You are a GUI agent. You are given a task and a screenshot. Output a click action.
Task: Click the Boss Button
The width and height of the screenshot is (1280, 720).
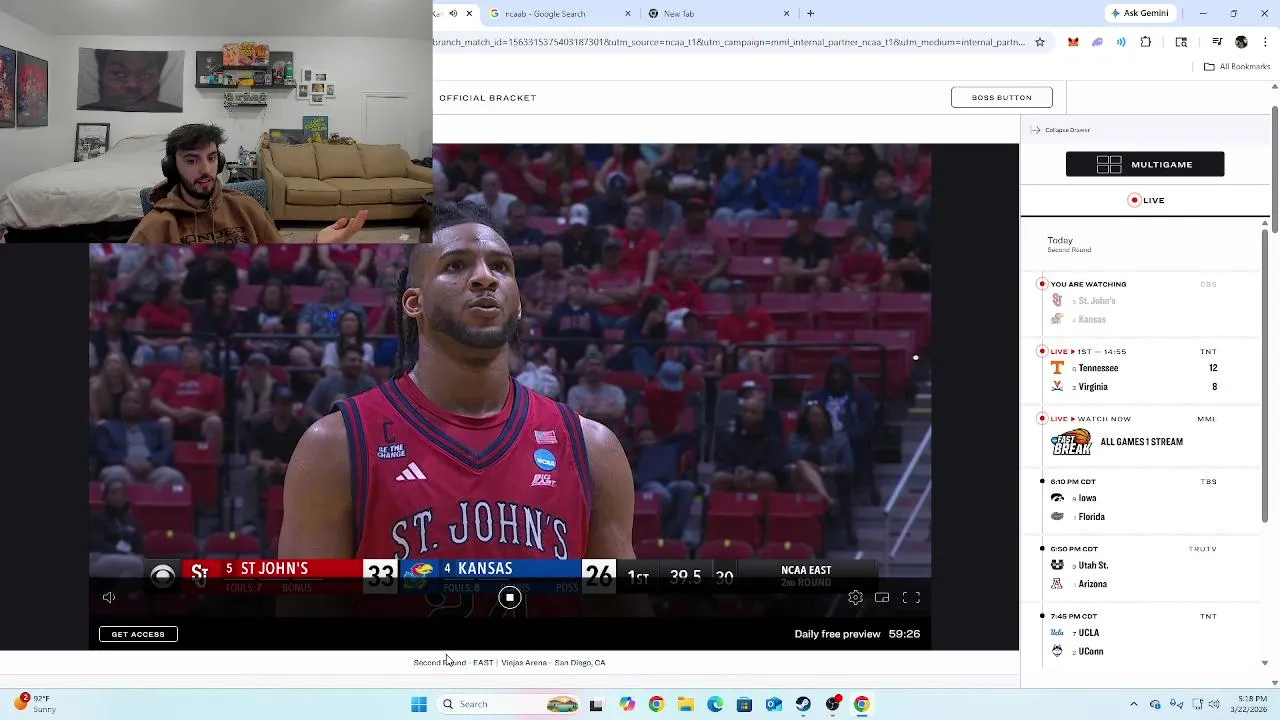click(x=1001, y=97)
